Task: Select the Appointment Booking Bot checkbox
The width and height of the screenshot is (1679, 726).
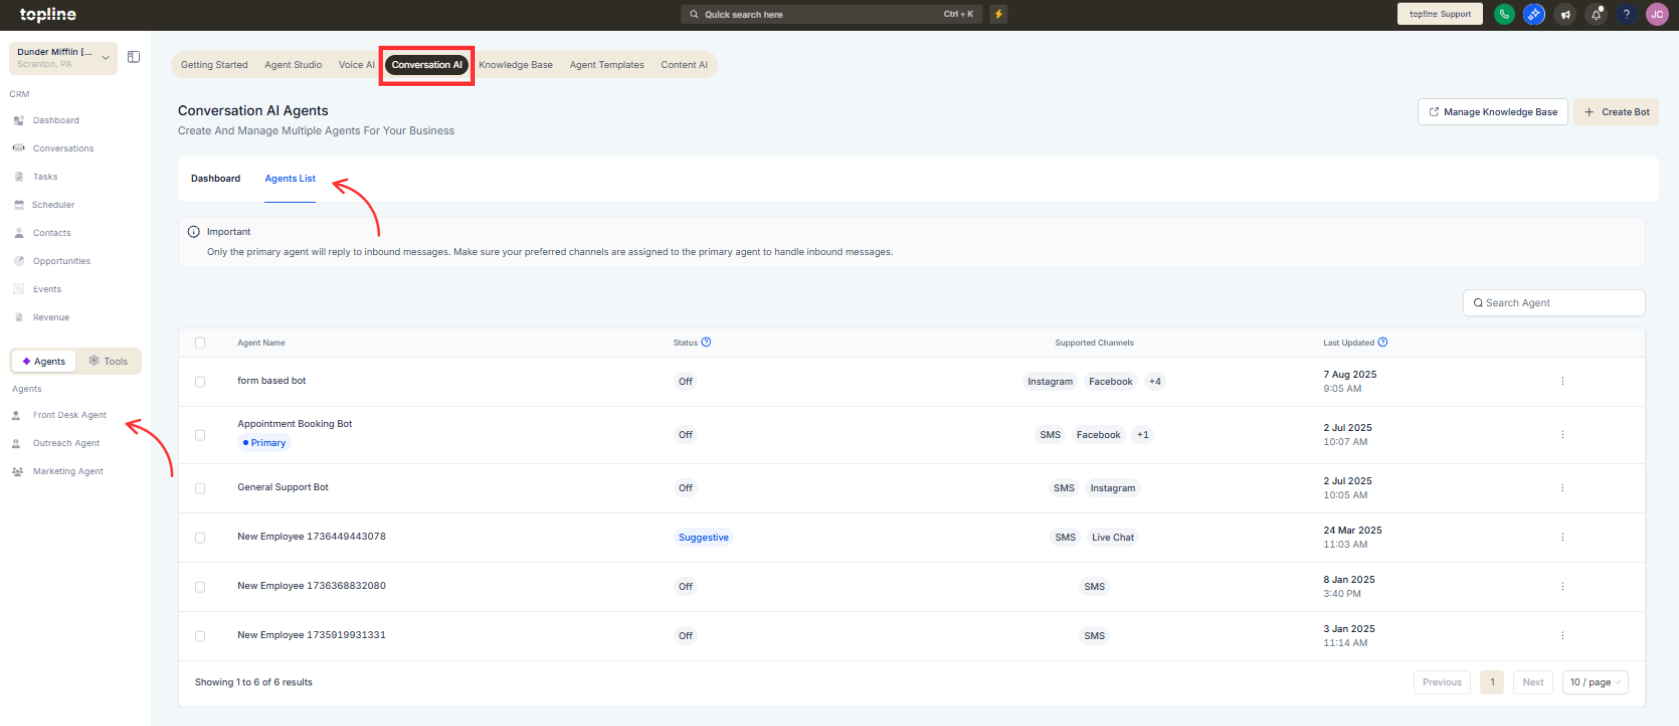Action: [x=200, y=435]
